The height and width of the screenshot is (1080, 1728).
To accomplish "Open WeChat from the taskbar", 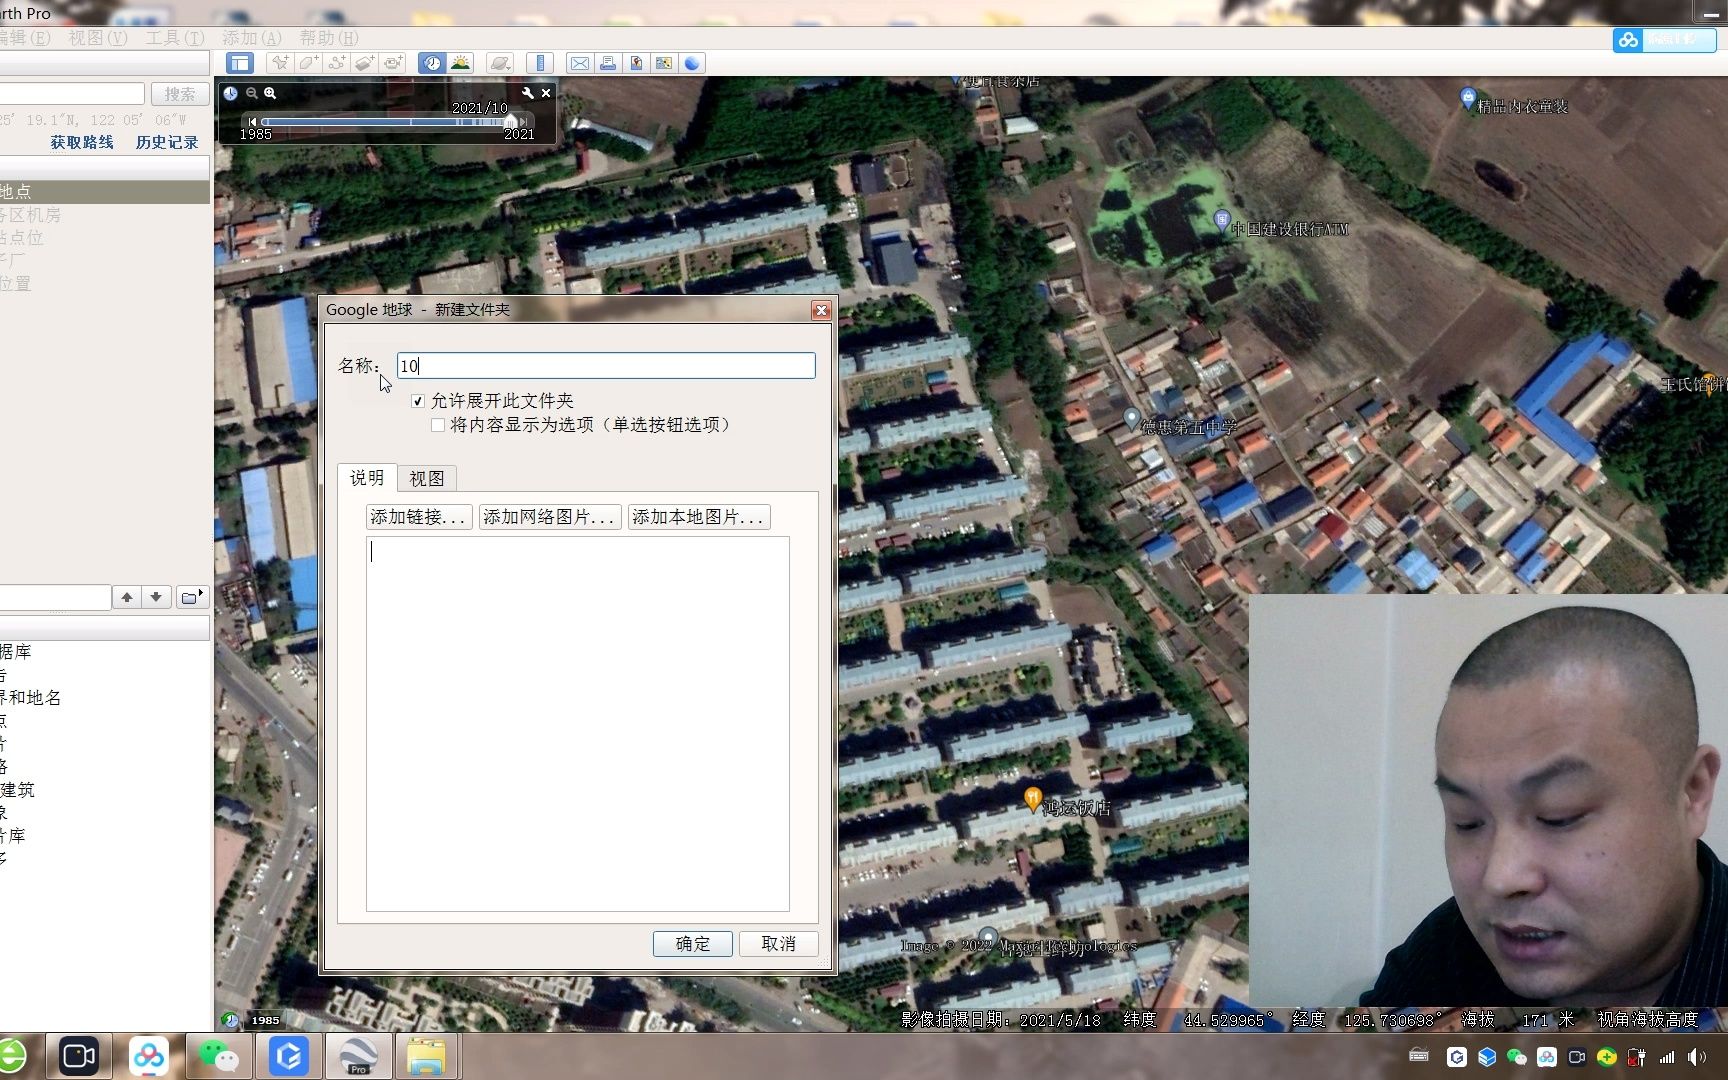I will pos(219,1056).
